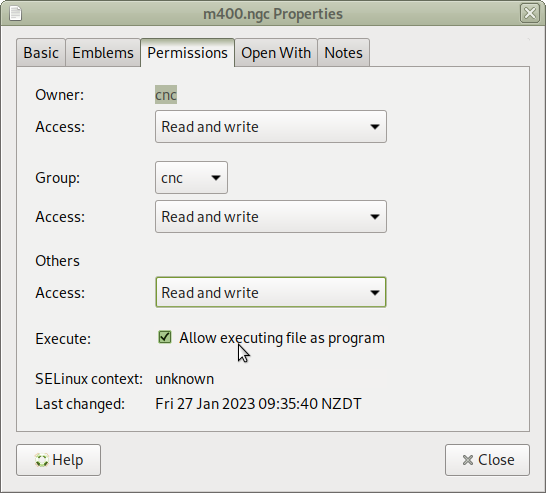The width and height of the screenshot is (546, 493).
Task: Click the Others access dropdown arrow
Action: pos(375,292)
